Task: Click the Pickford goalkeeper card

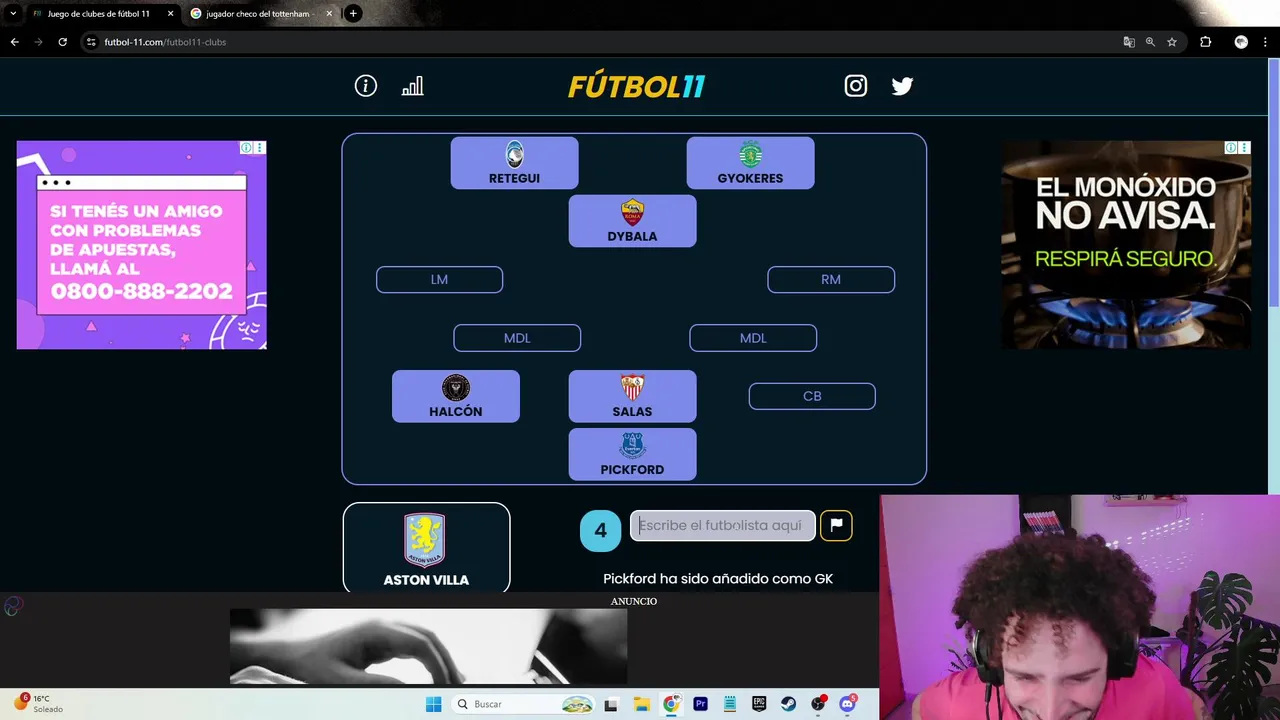Action: pos(632,454)
